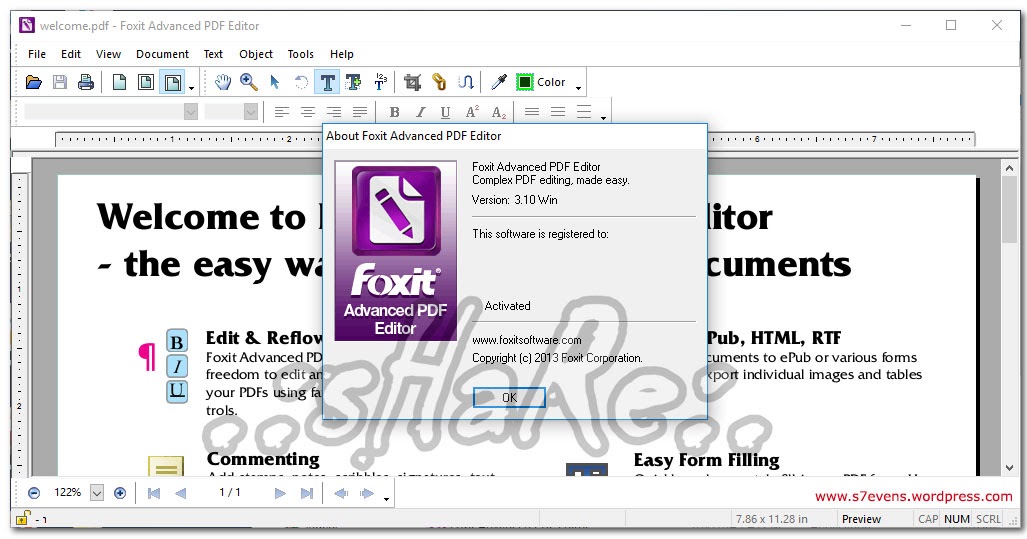Select the Add Text tool with plus

353,83
